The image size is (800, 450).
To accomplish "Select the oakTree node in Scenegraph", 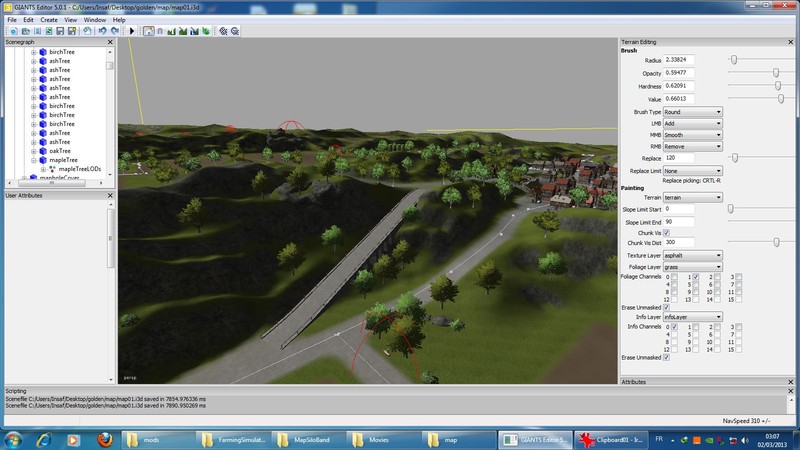I will 60,151.
